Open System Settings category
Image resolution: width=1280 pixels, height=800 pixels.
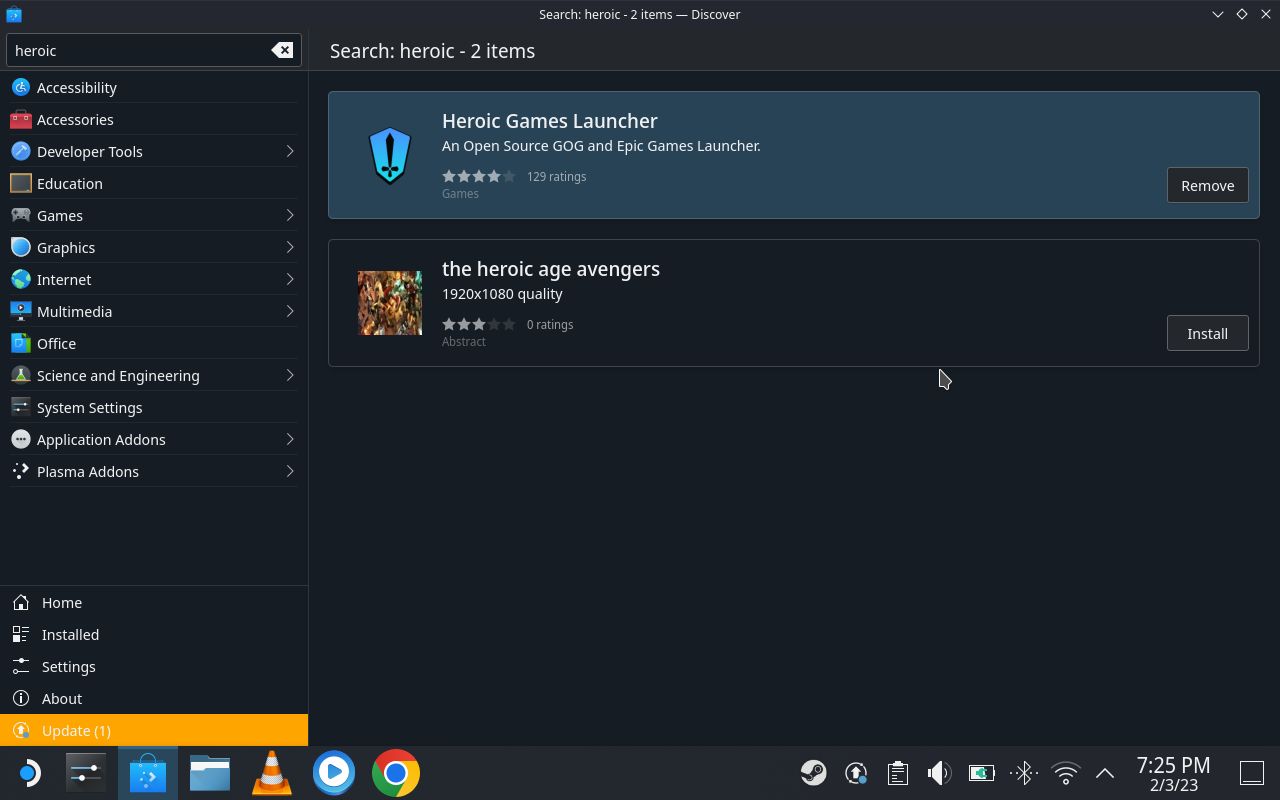pyautogui.click(x=154, y=407)
